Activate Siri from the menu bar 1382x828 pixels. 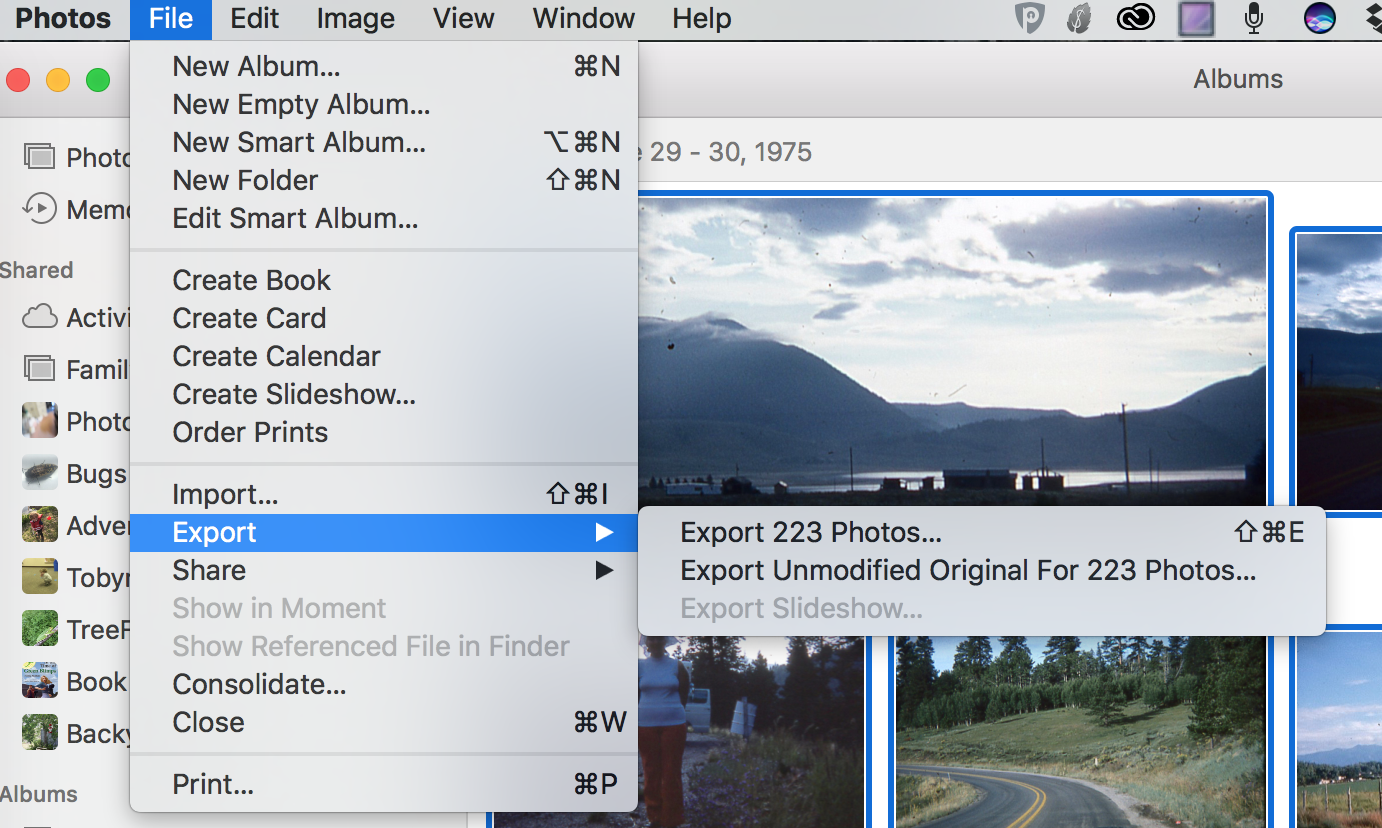1320,18
